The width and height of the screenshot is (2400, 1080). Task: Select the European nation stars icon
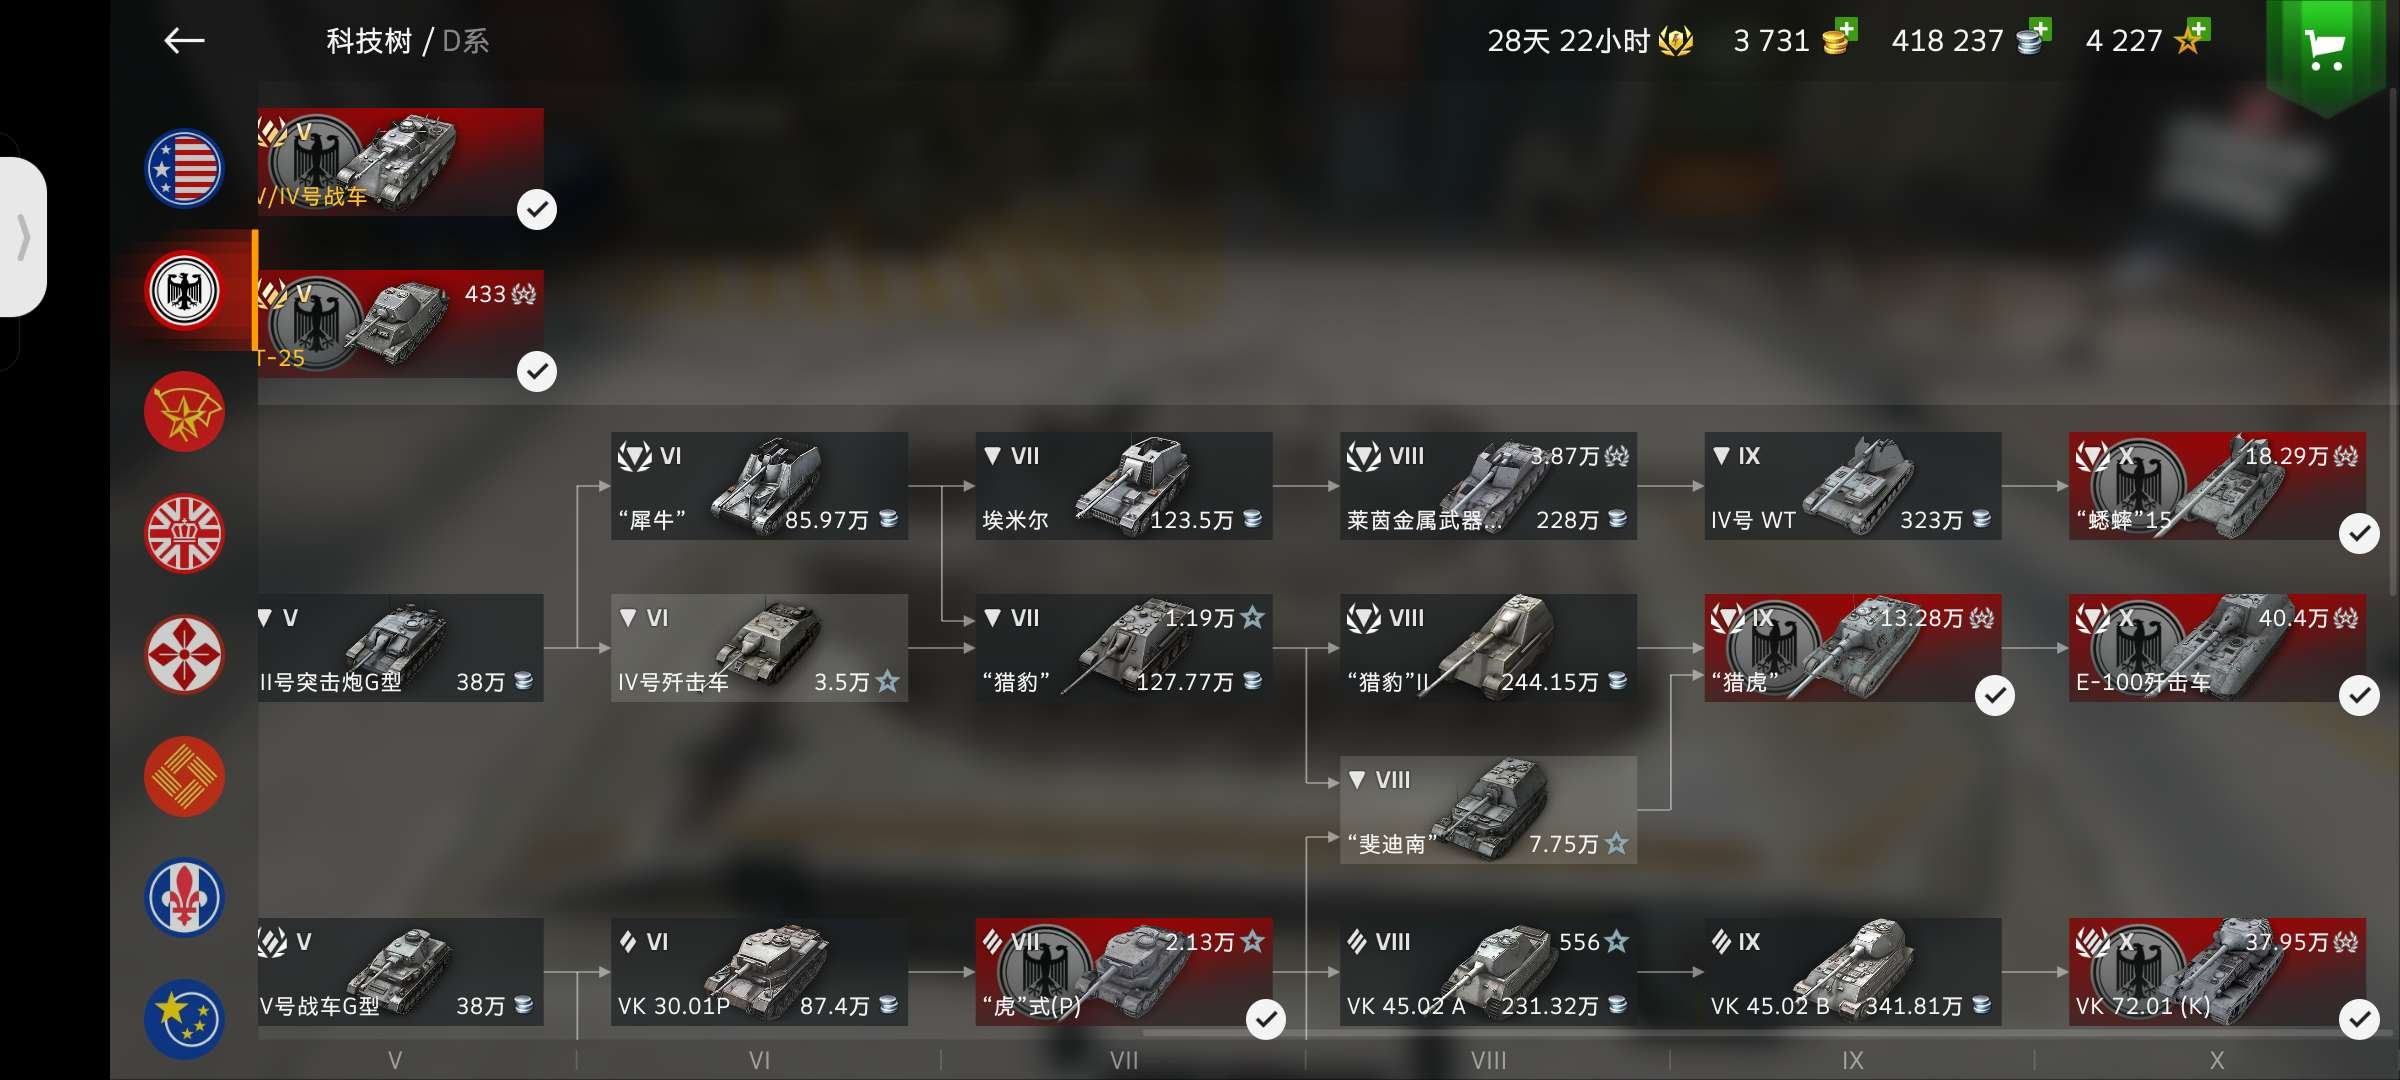click(x=184, y=1018)
